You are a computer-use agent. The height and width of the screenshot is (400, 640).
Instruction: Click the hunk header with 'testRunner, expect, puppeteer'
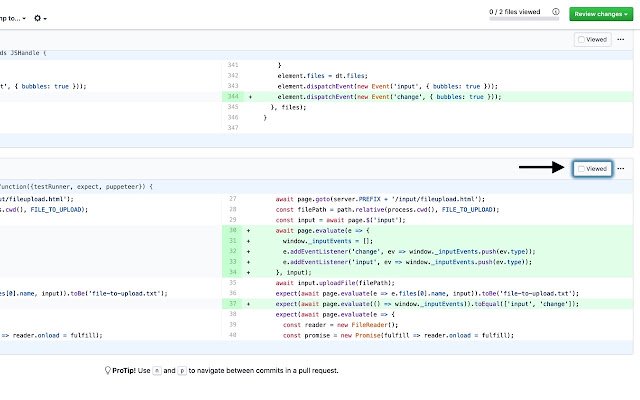pos(316,187)
